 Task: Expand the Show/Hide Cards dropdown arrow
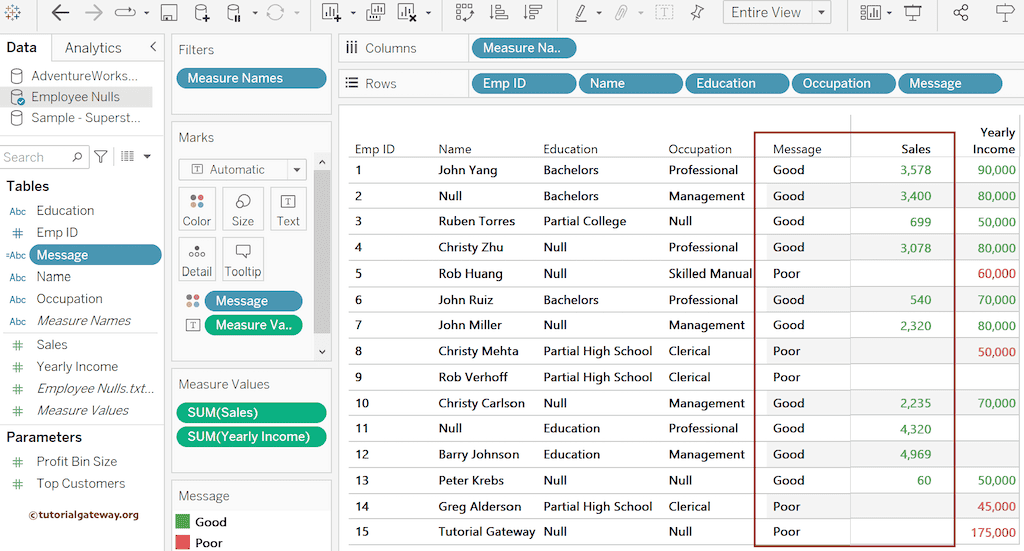[x=889, y=12]
